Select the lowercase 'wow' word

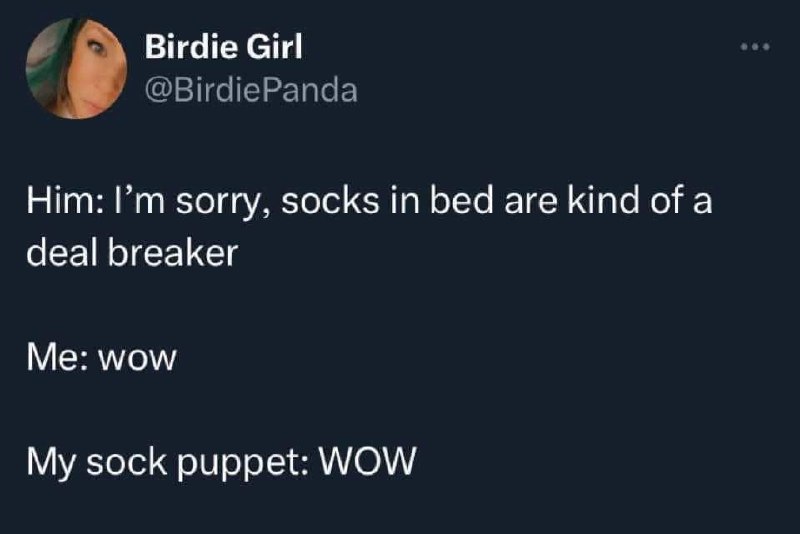pyautogui.click(x=137, y=359)
